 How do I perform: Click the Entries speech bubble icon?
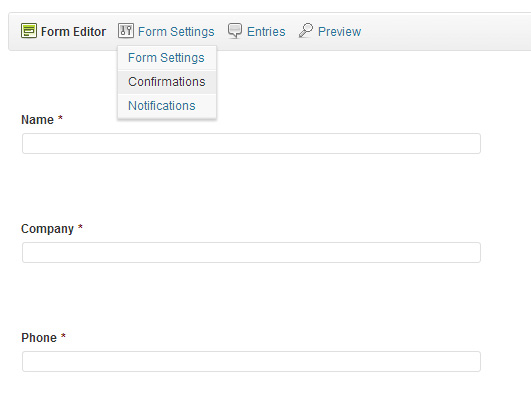tap(235, 31)
